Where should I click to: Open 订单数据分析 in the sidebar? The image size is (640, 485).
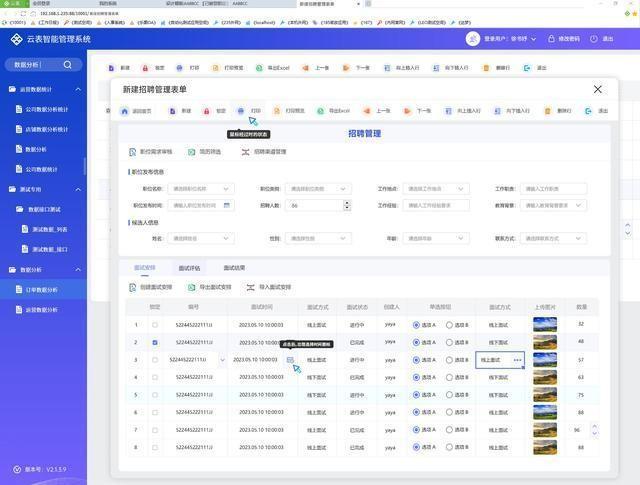pyautogui.click(x=43, y=289)
